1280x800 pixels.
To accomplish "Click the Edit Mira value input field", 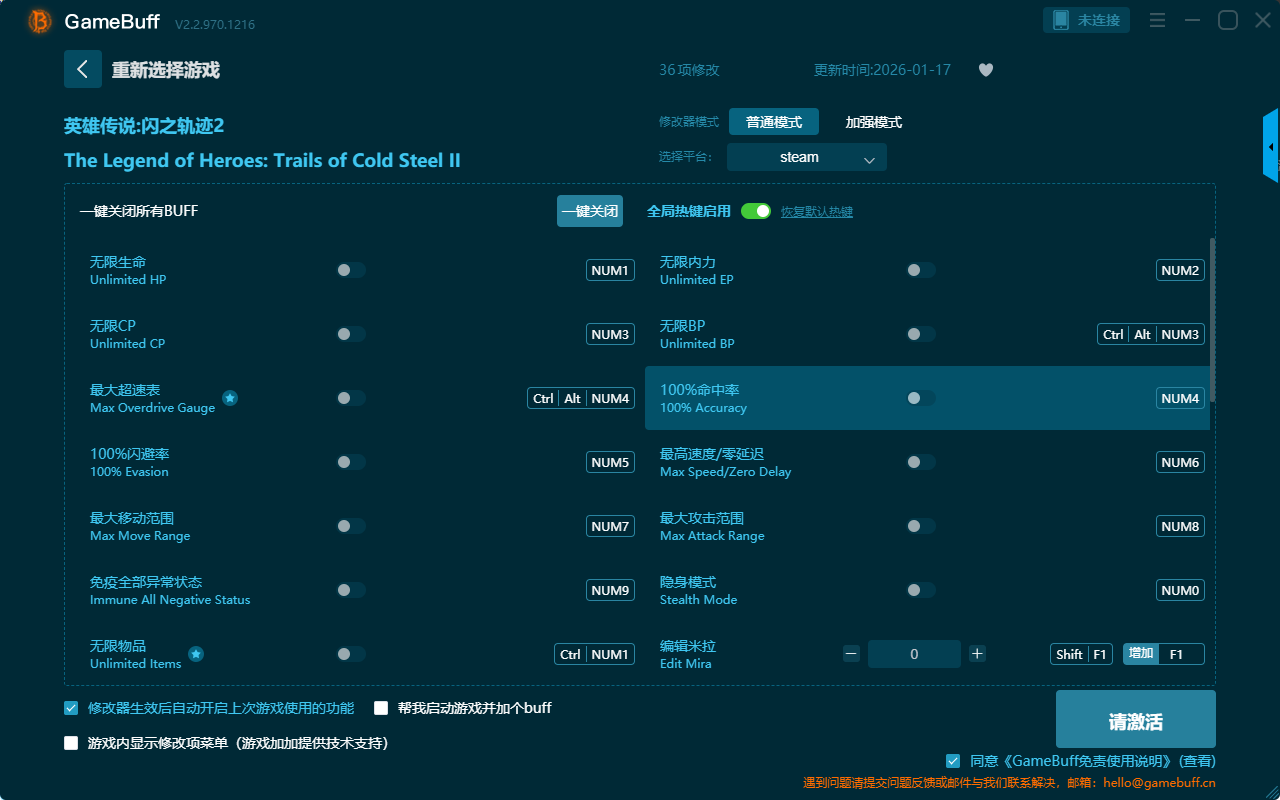I will pyautogui.click(x=914, y=654).
